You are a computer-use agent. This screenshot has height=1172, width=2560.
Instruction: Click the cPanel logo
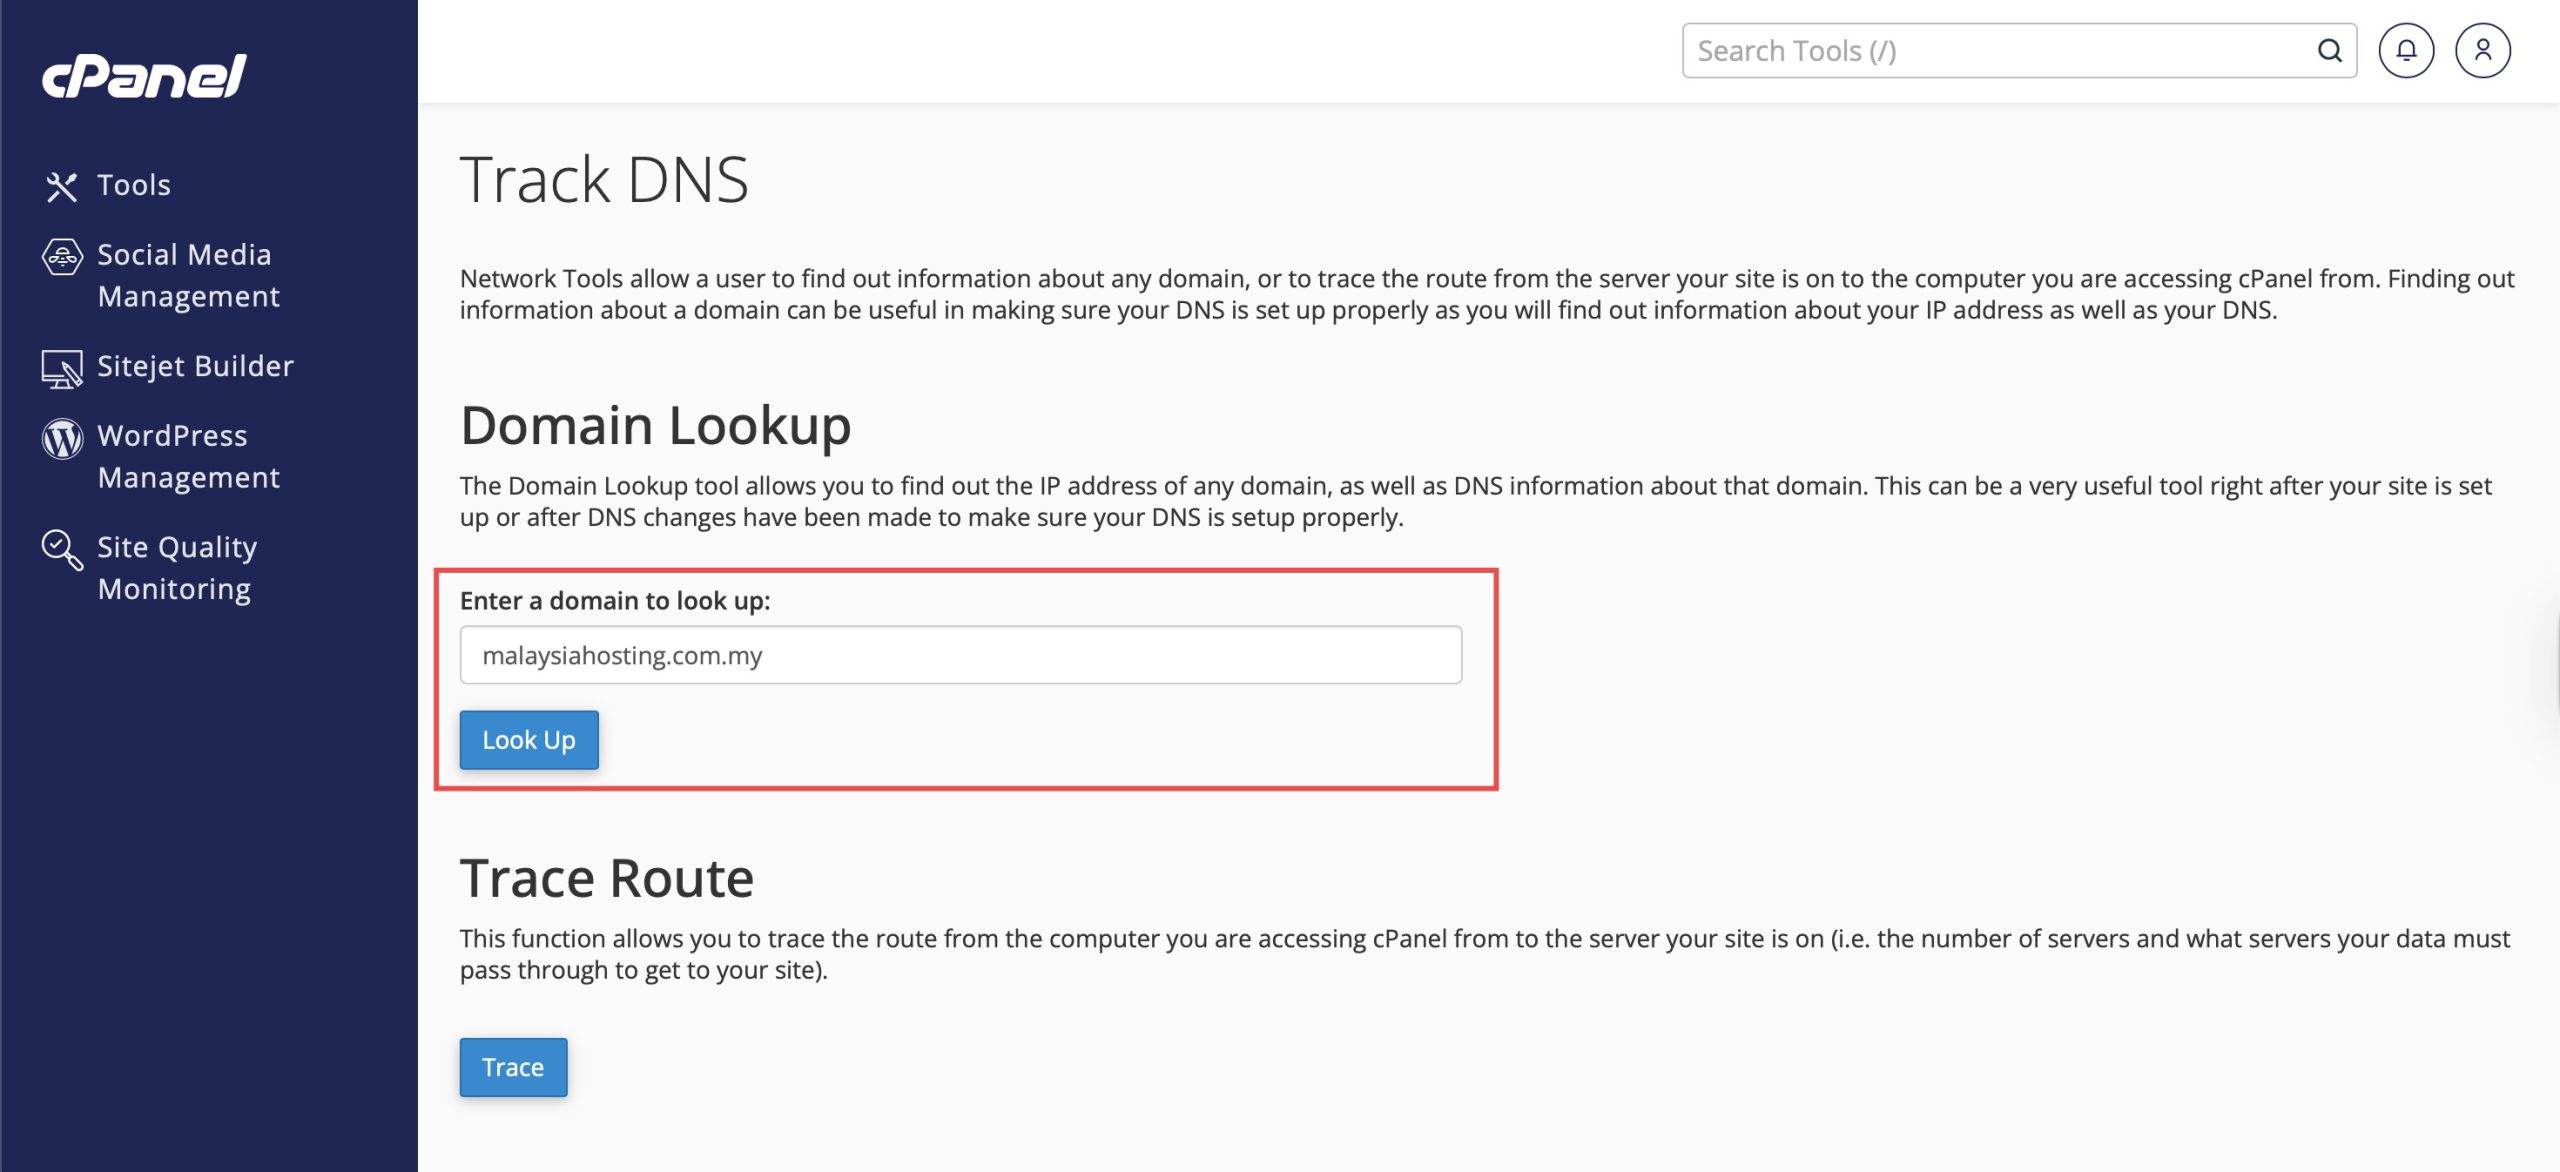click(144, 76)
